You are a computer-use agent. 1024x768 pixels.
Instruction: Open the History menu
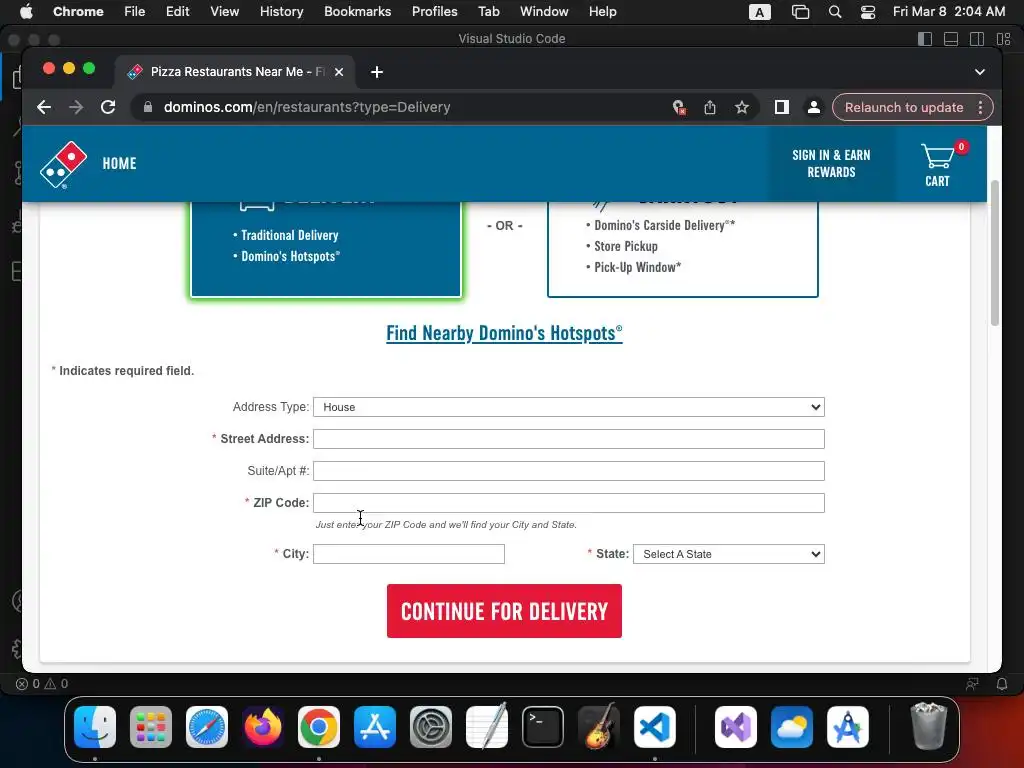[281, 12]
